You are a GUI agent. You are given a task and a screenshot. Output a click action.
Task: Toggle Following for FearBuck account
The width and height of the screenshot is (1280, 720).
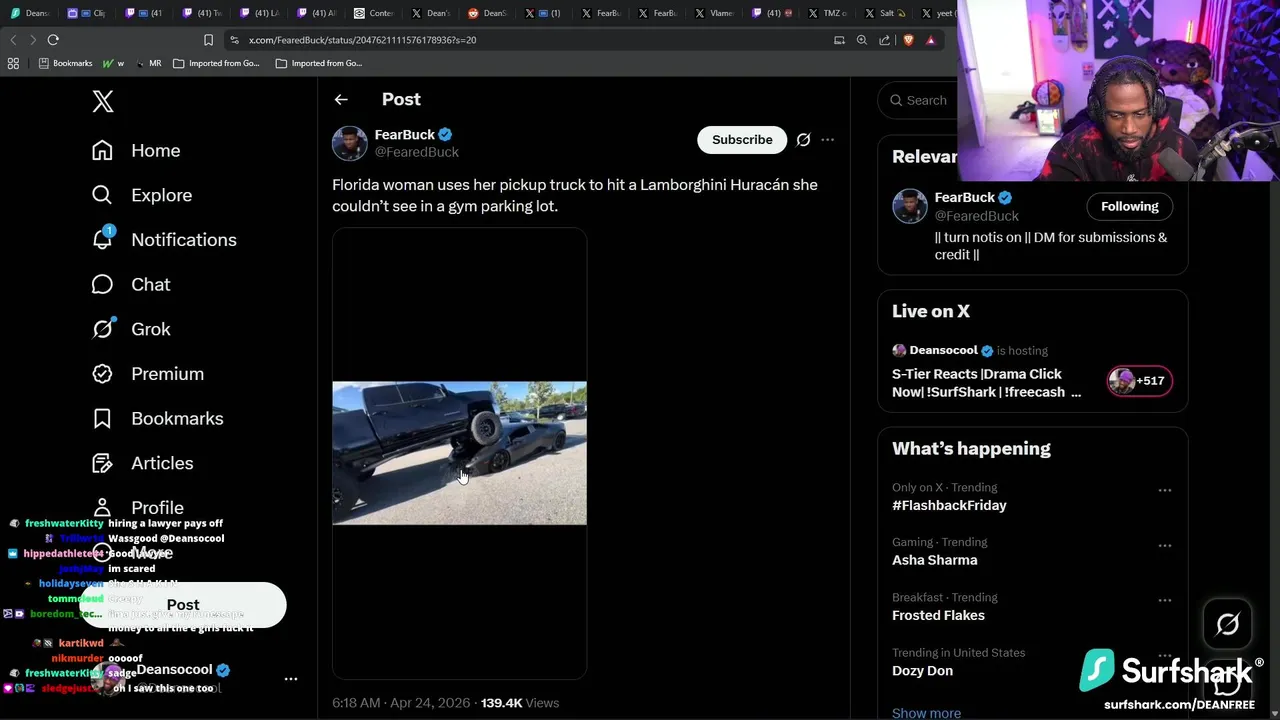[1129, 207]
